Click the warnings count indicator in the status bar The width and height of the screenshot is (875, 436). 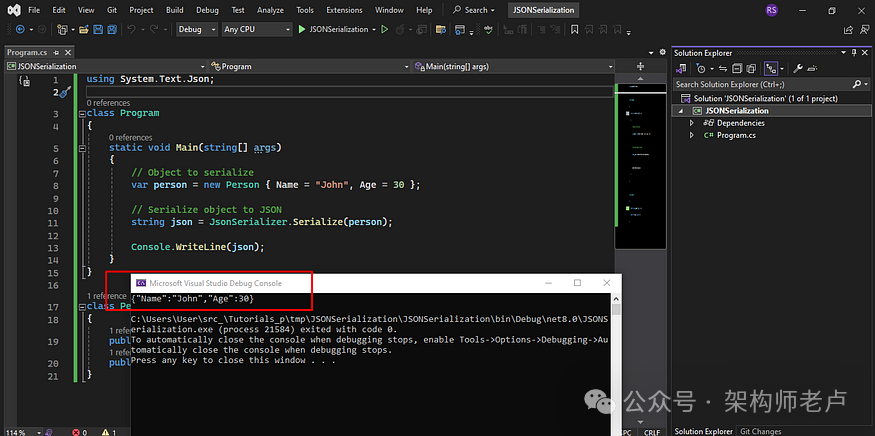(109, 432)
